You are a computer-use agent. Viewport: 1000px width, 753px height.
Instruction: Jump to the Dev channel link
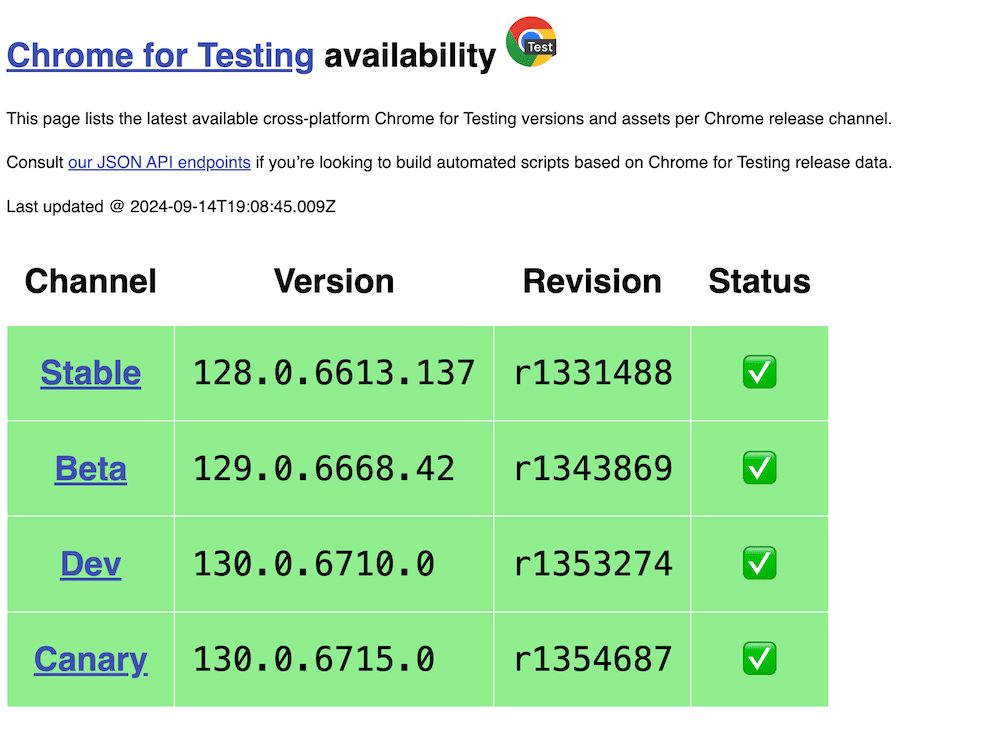point(91,564)
